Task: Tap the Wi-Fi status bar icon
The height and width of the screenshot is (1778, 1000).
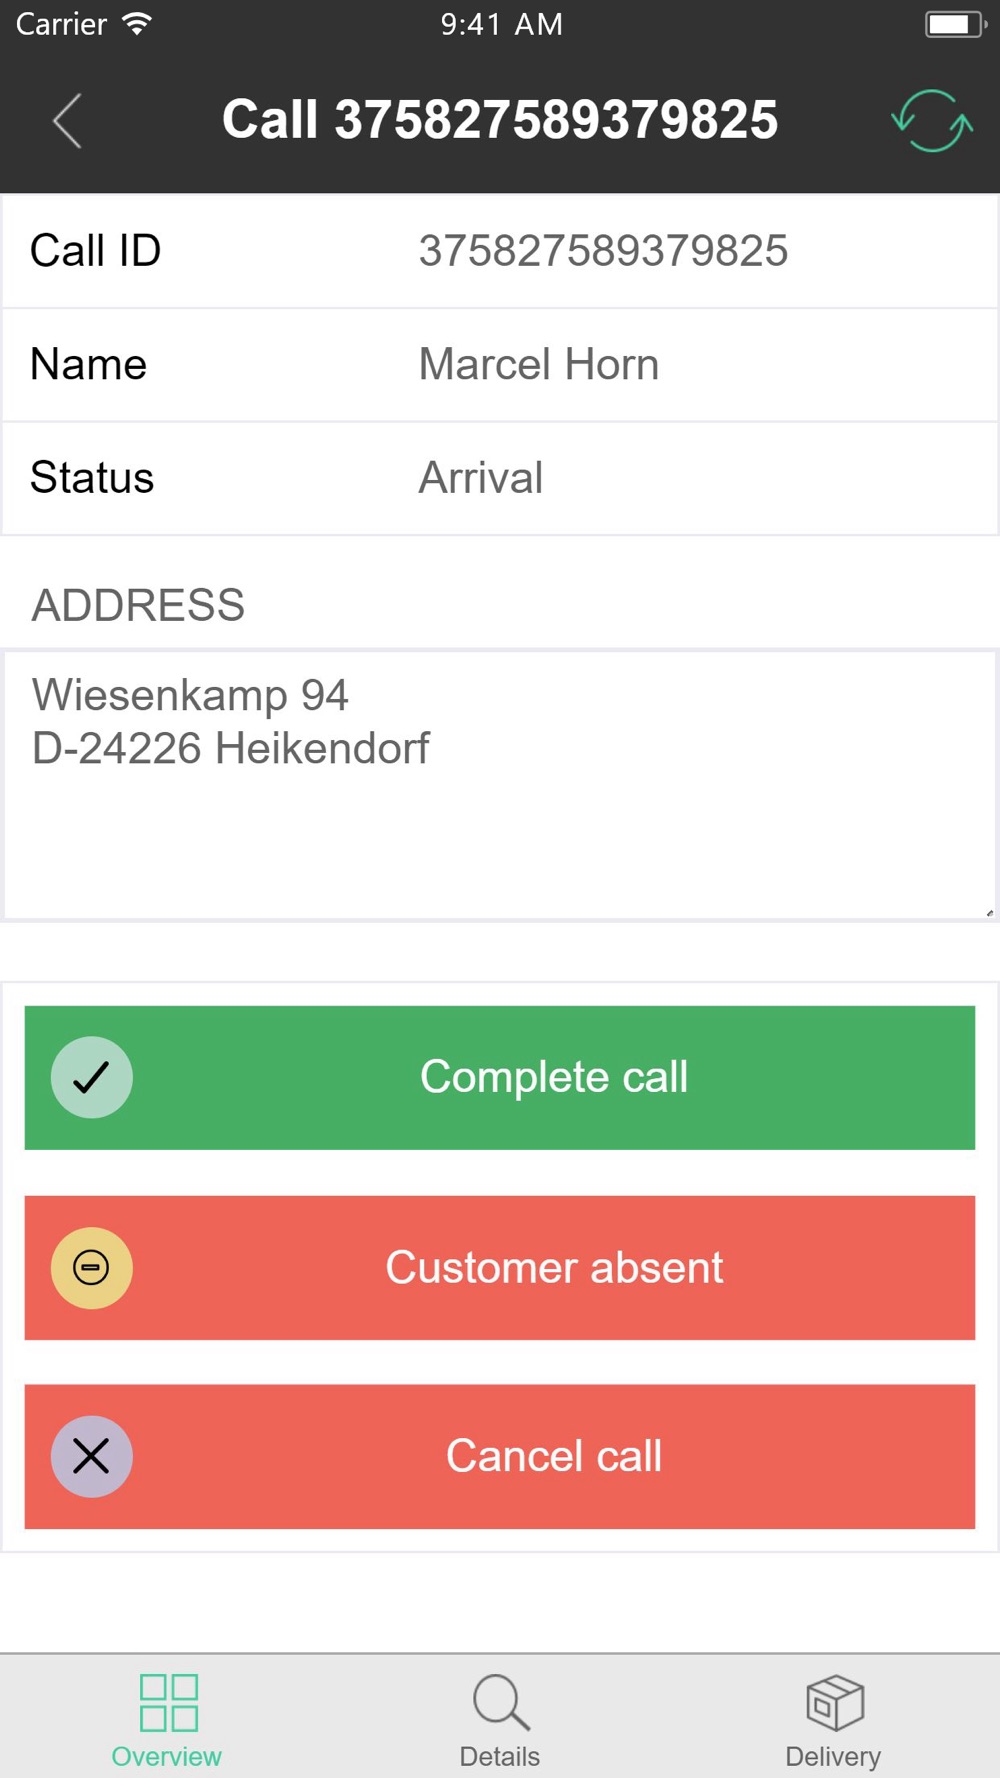Action: (x=137, y=24)
